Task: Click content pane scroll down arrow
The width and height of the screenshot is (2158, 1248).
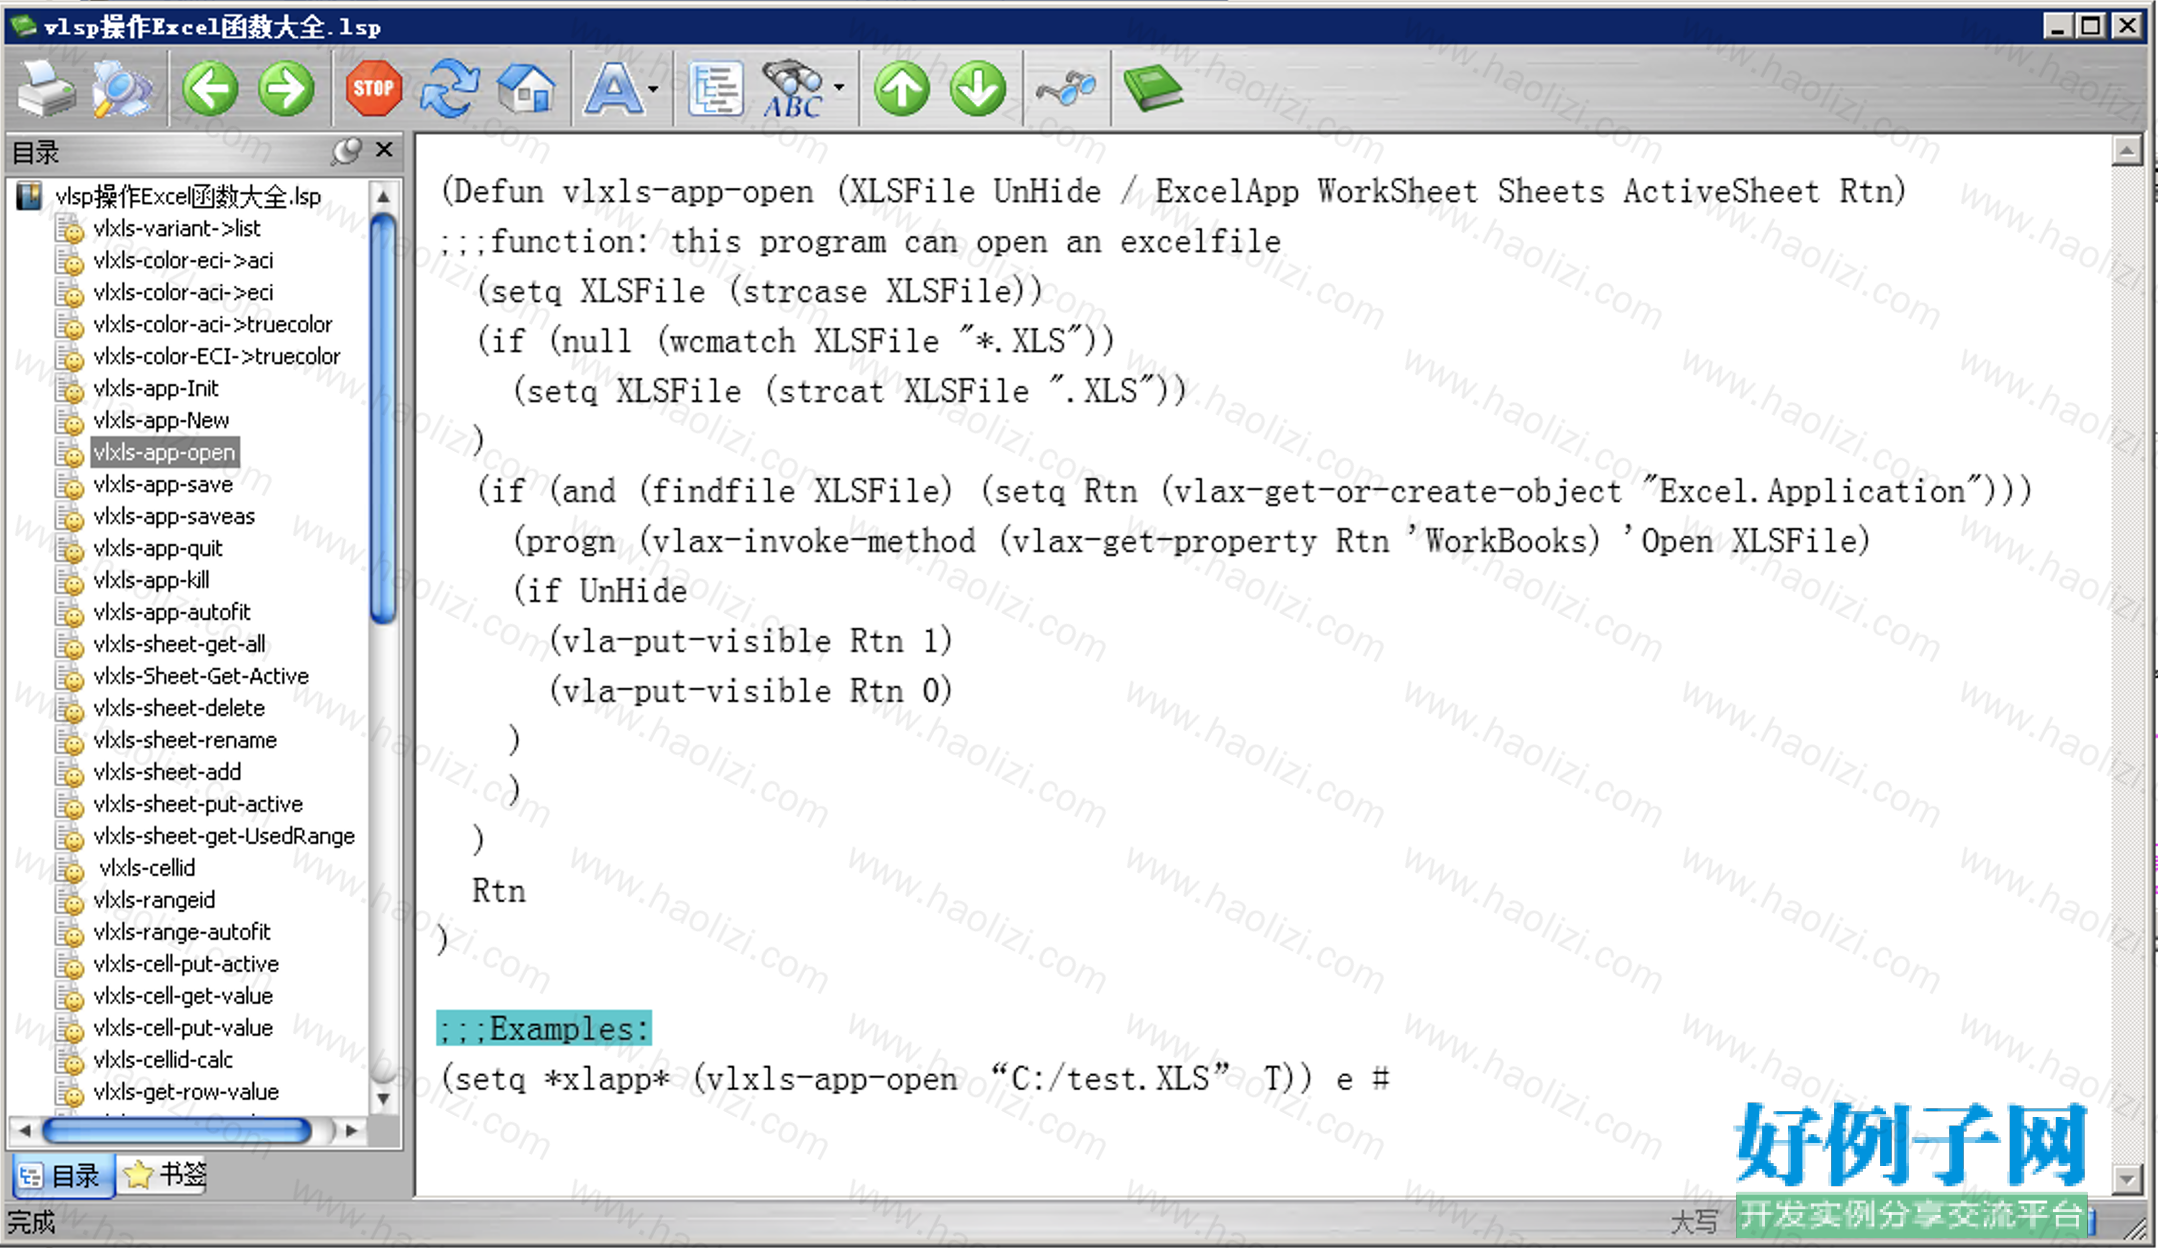Action: tap(2127, 1180)
